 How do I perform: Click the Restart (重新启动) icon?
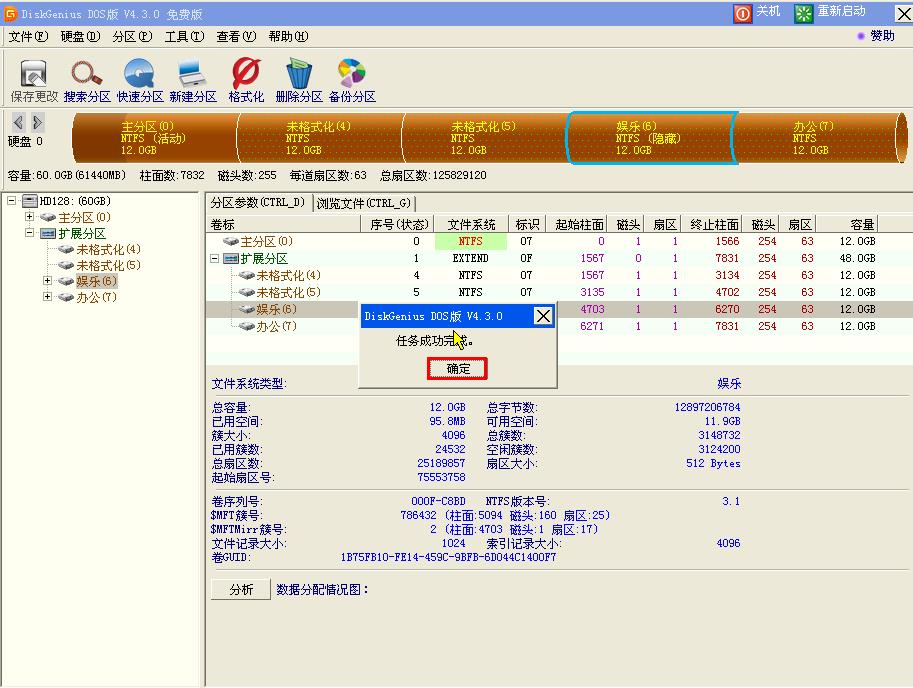coord(804,13)
